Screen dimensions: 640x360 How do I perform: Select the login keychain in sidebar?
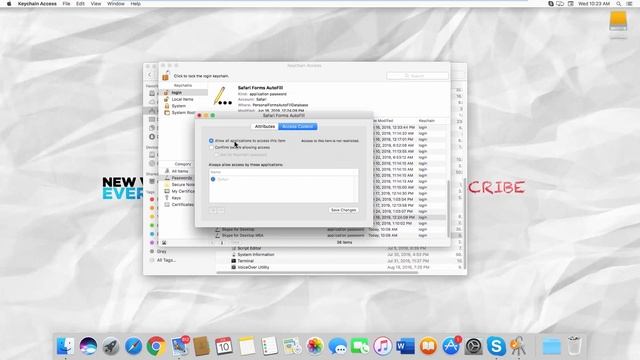pos(184,93)
